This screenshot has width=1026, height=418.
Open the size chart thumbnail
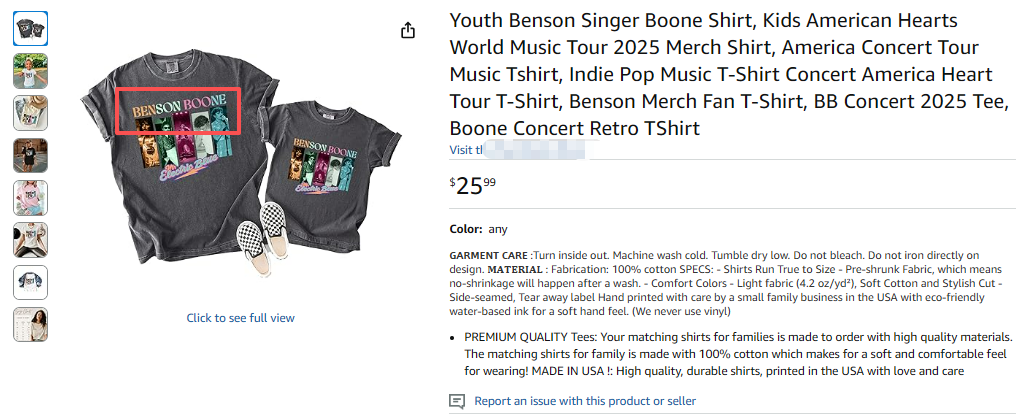[x=30, y=323]
